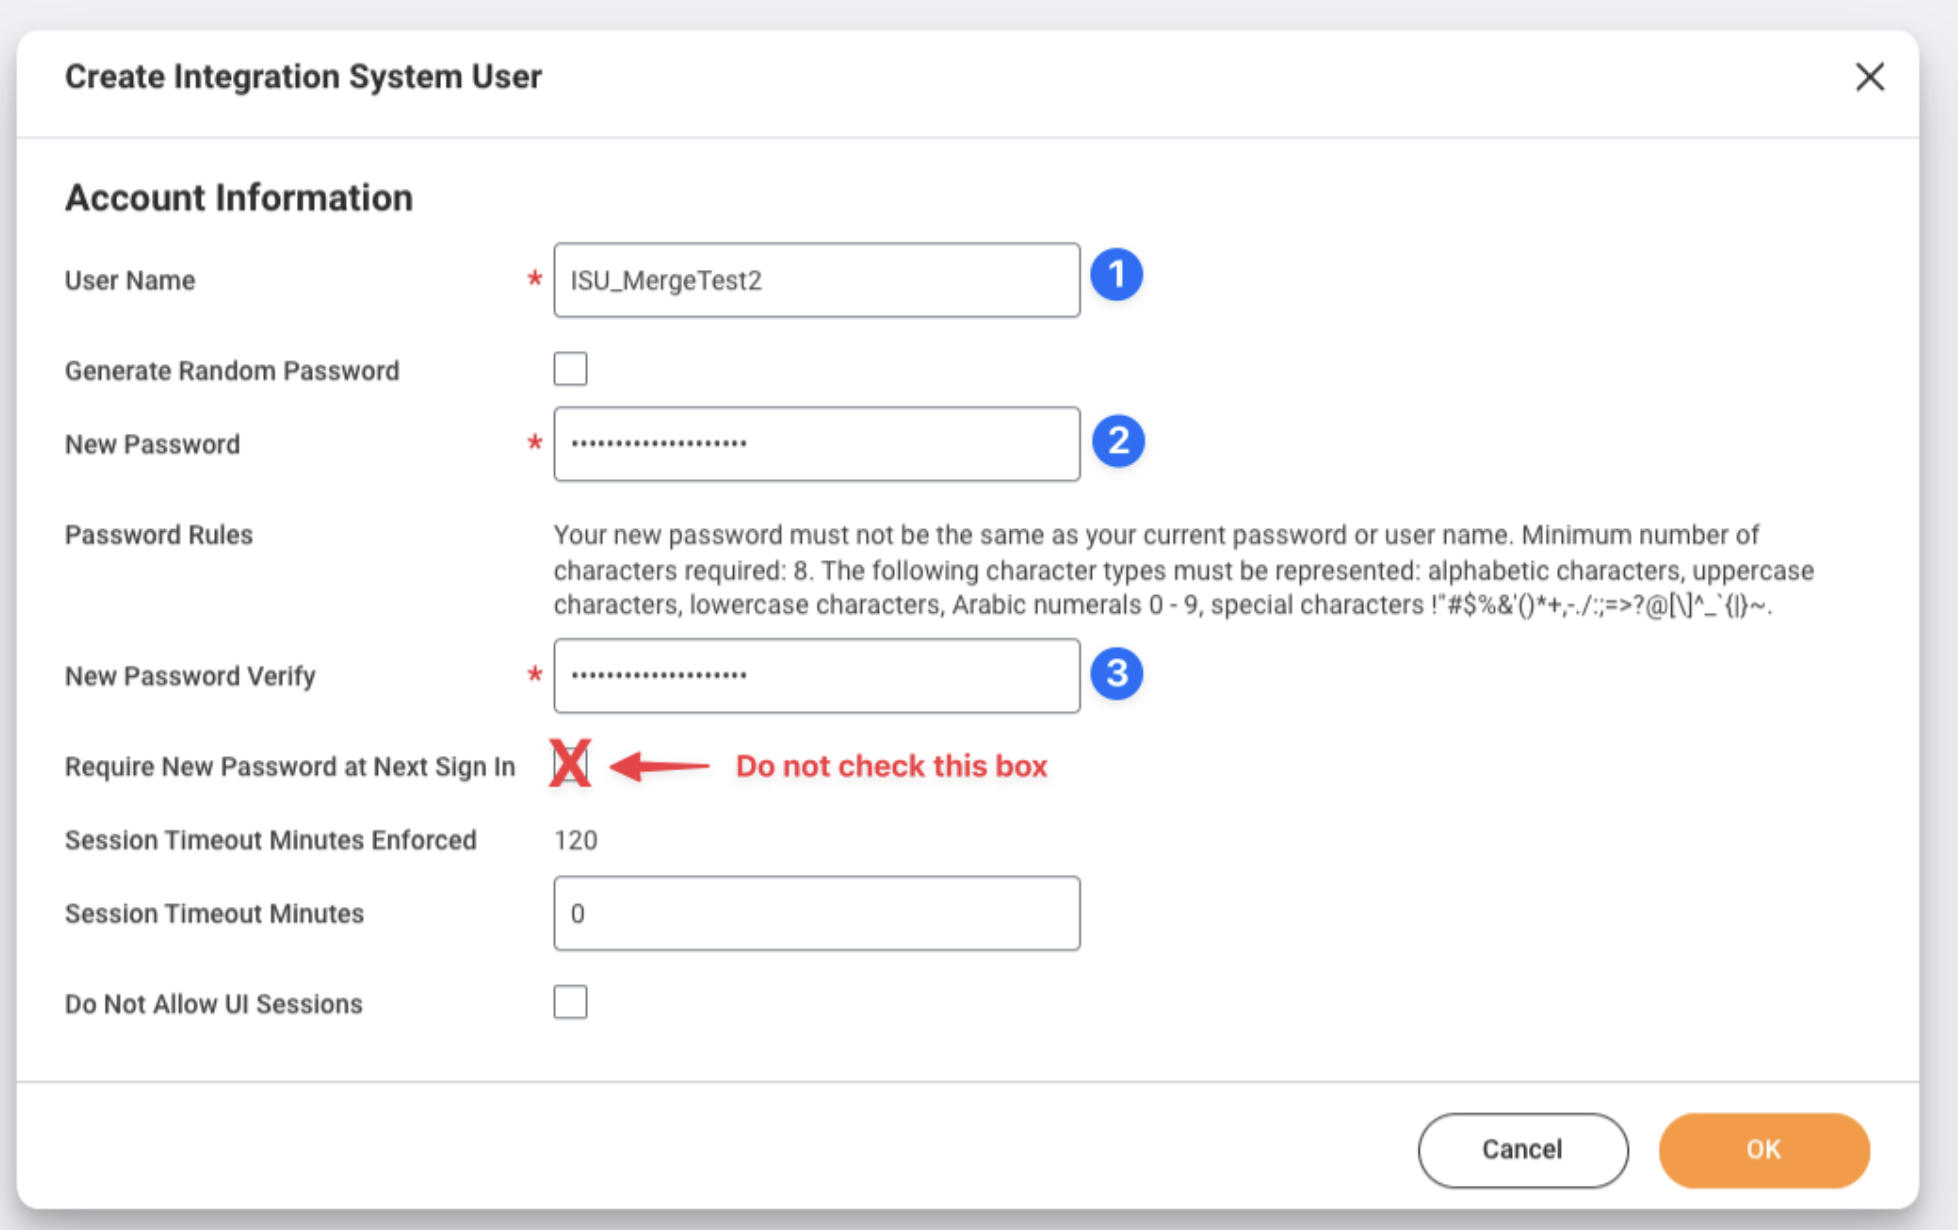Click into the New Password field
This screenshot has width=1958, height=1230.
click(816, 444)
